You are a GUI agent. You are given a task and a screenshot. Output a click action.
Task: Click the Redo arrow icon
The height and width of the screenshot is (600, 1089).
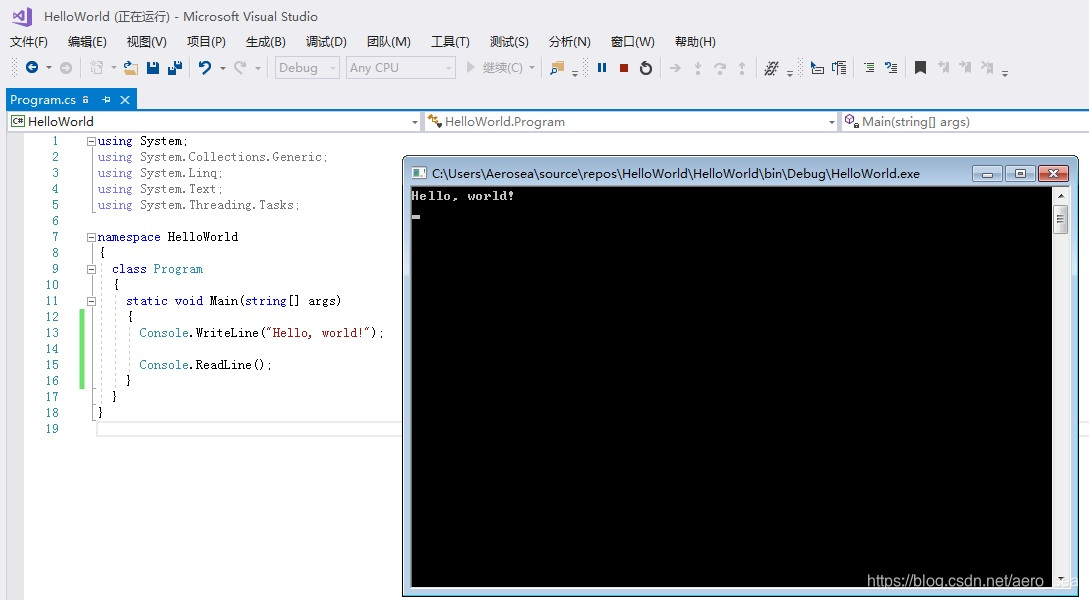point(240,67)
